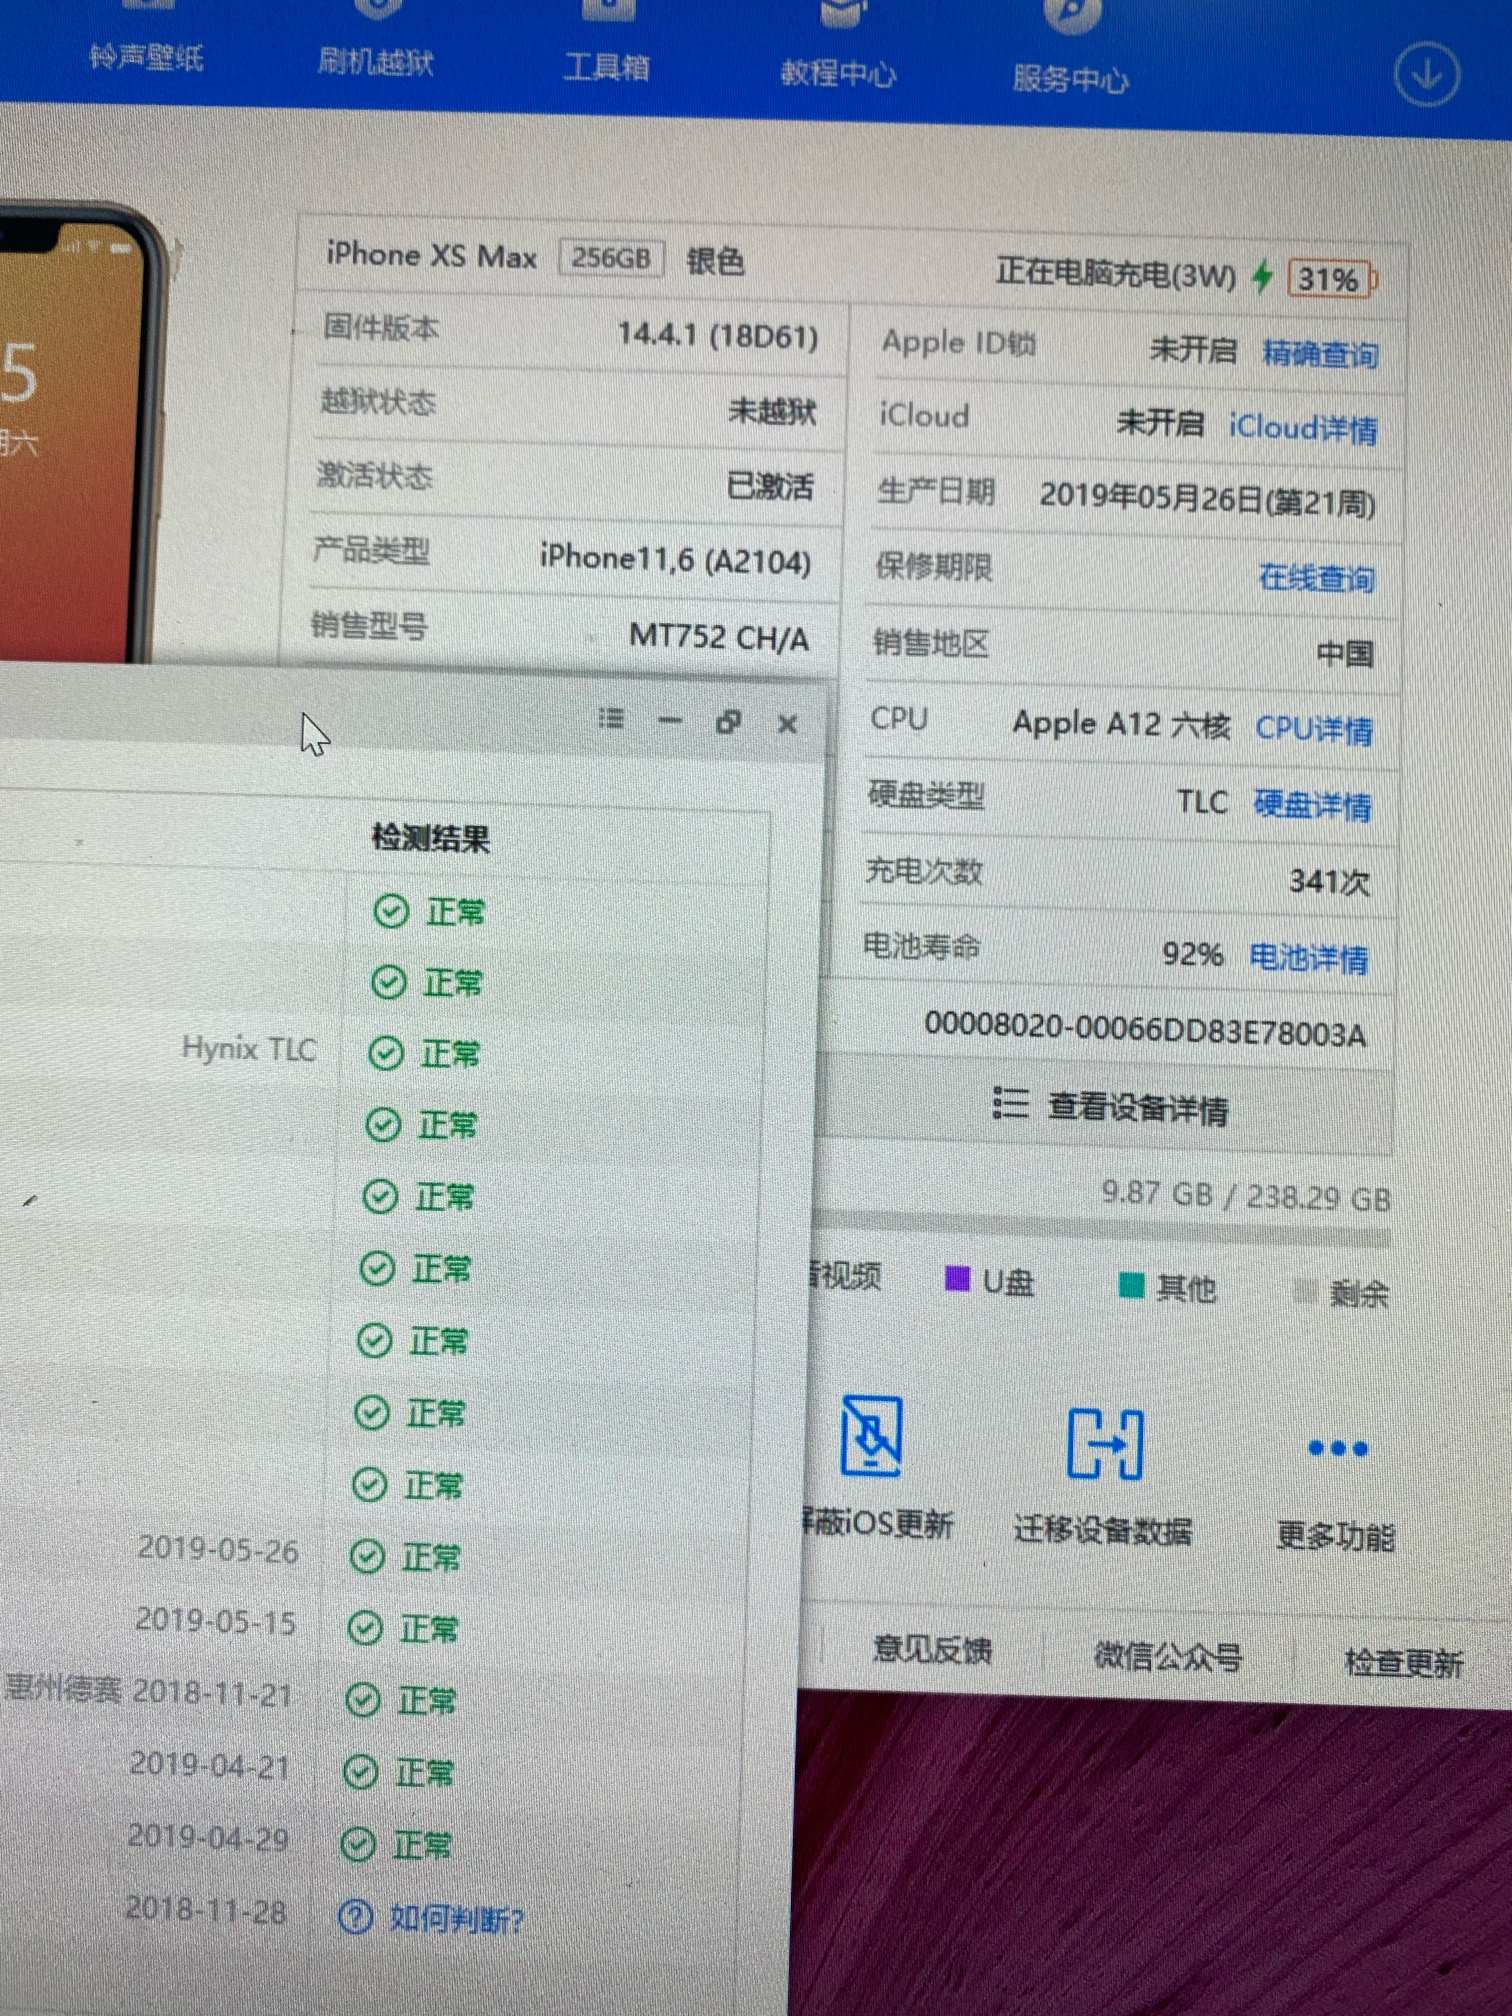Image resolution: width=1512 pixels, height=2016 pixels.
Task: Open the 微信公众号 link
Action: pos(1167,1656)
